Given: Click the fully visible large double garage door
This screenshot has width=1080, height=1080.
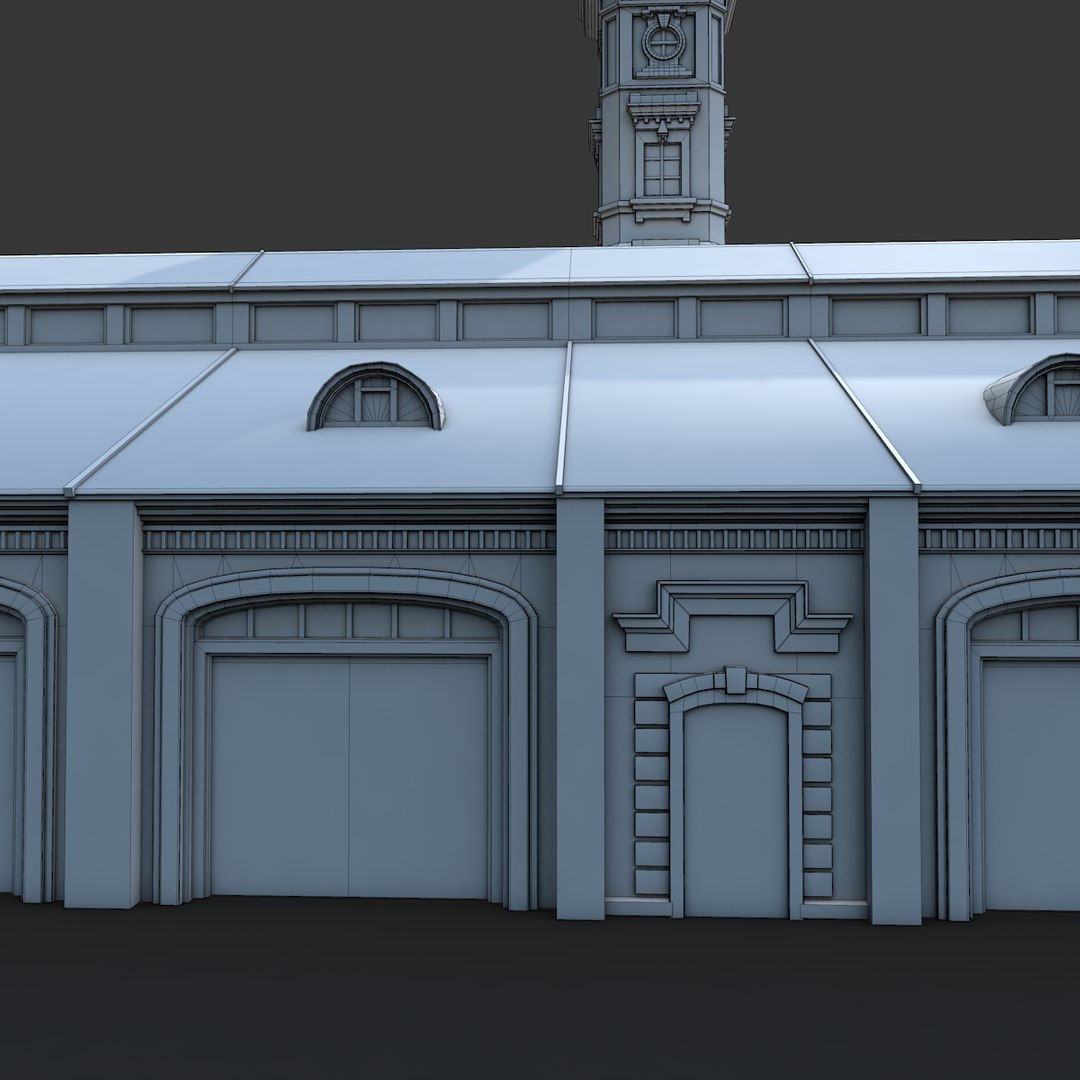Looking at the screenshot, I should [350, 776].
